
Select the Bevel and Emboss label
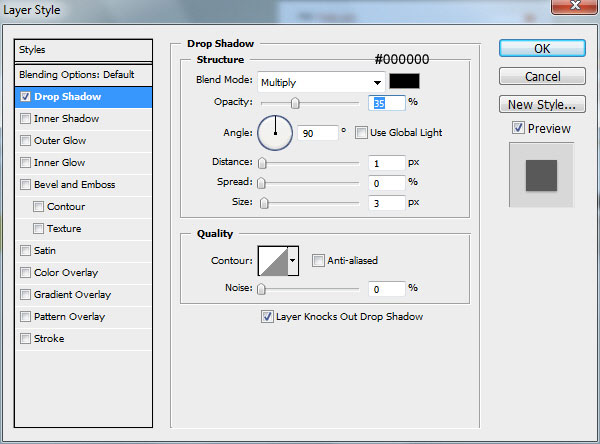75,184
